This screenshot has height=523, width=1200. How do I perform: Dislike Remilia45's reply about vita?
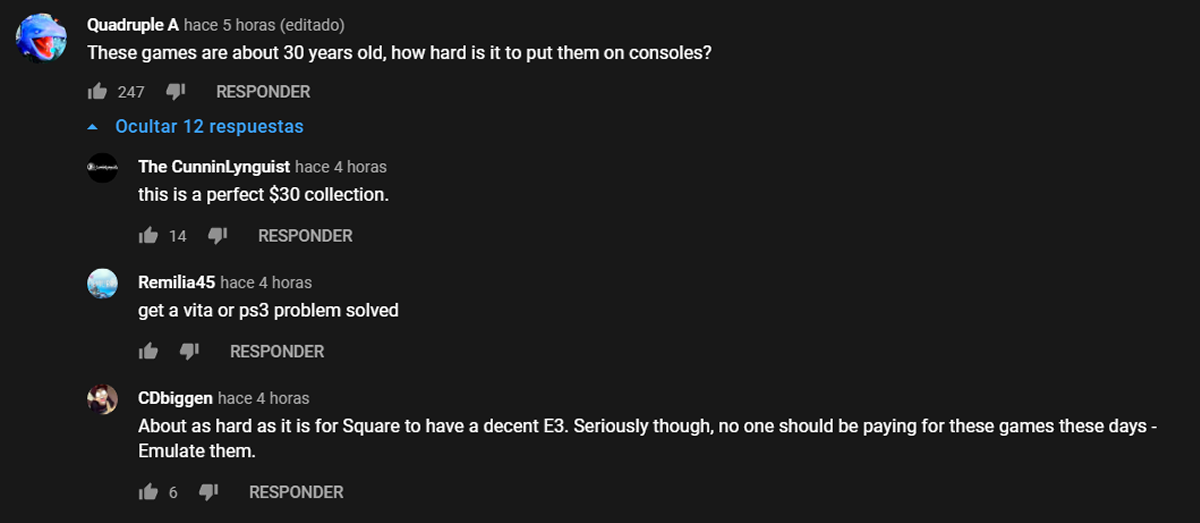click(189, 352)
